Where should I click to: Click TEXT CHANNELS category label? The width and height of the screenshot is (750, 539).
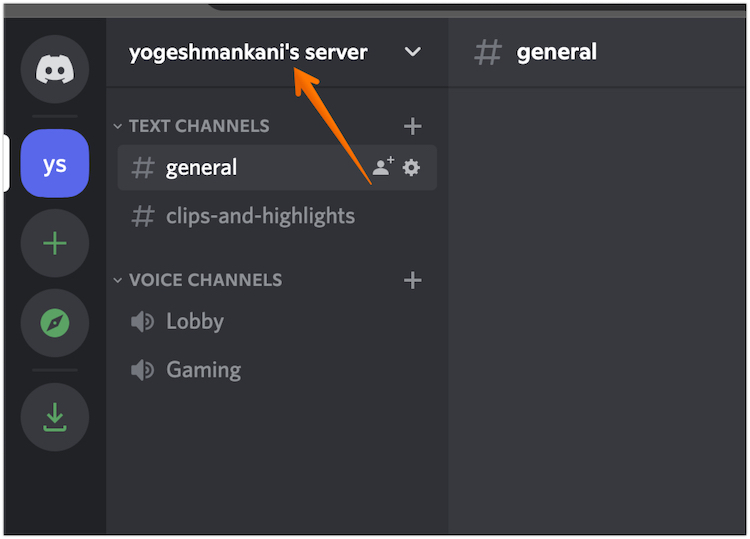pyautogui.click(x=199, y=126)
